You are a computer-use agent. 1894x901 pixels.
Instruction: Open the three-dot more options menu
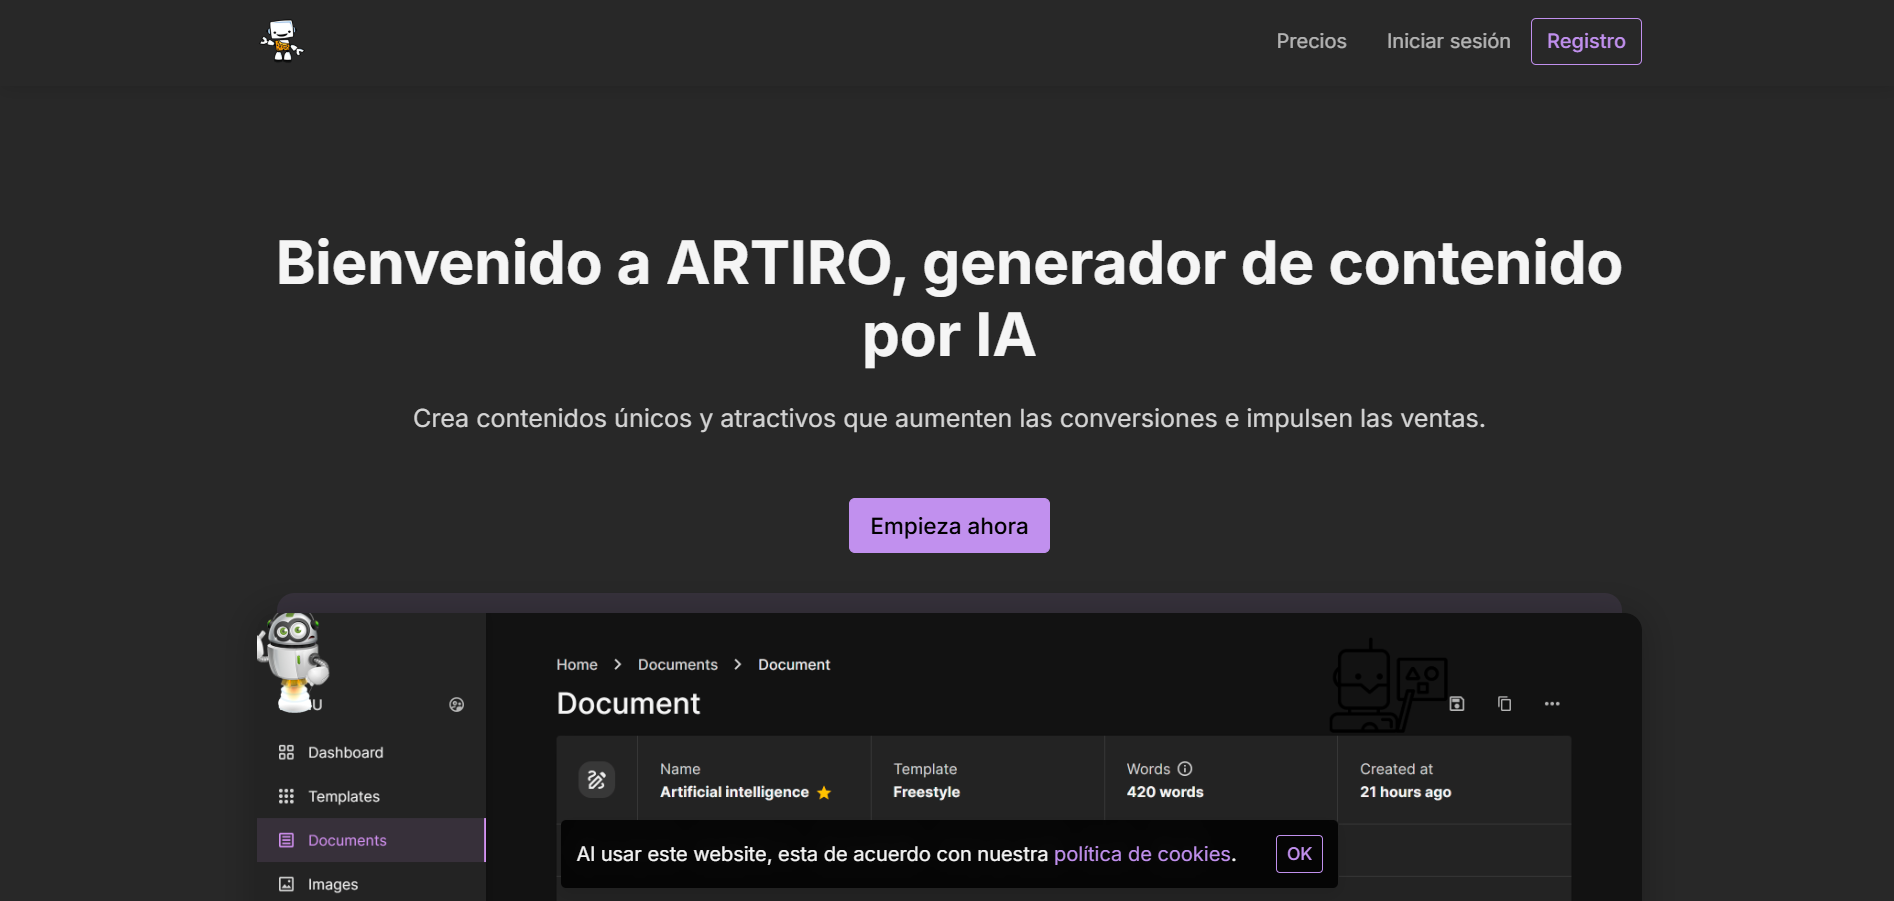tap(1552, 704)
